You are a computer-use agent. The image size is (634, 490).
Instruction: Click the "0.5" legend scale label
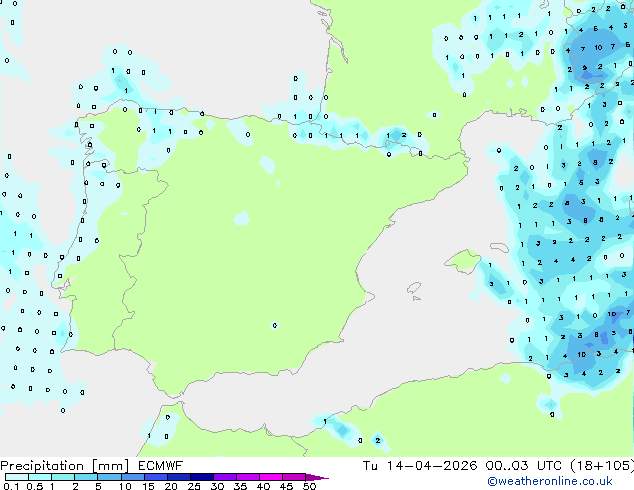(35, 486)
